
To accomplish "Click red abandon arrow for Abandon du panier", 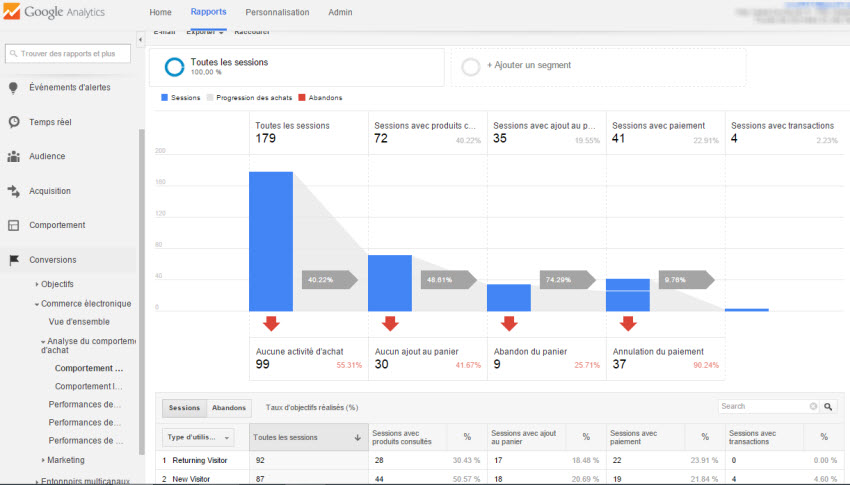I will pos(508,324).
